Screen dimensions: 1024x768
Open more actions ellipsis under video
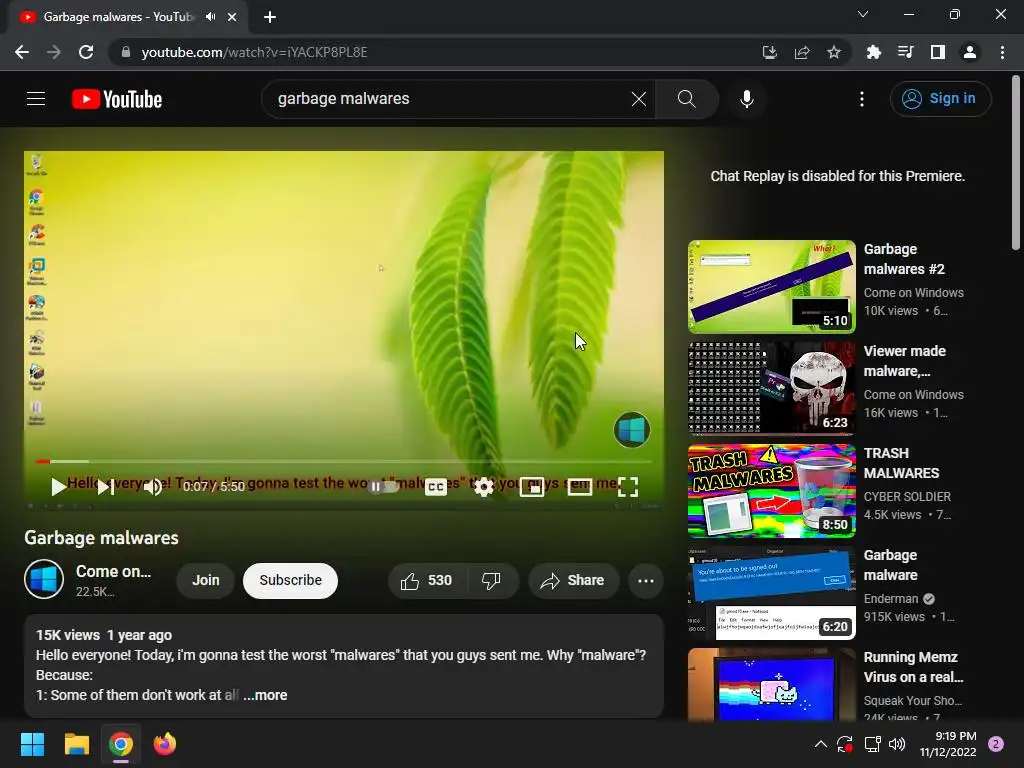pyautogui.click(x=646, y=581)
